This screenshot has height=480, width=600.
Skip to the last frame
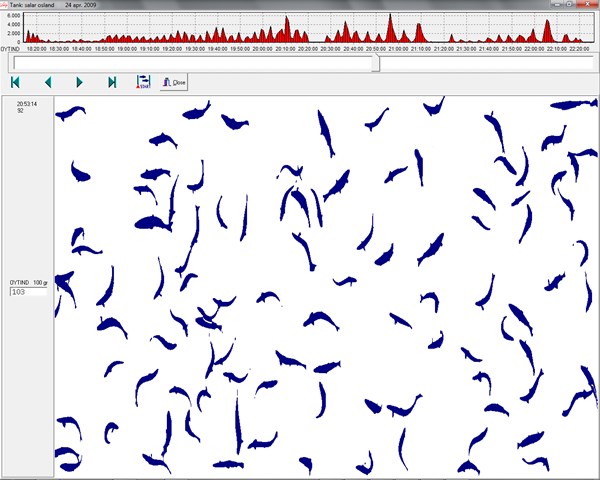click(x=112, y=82)
